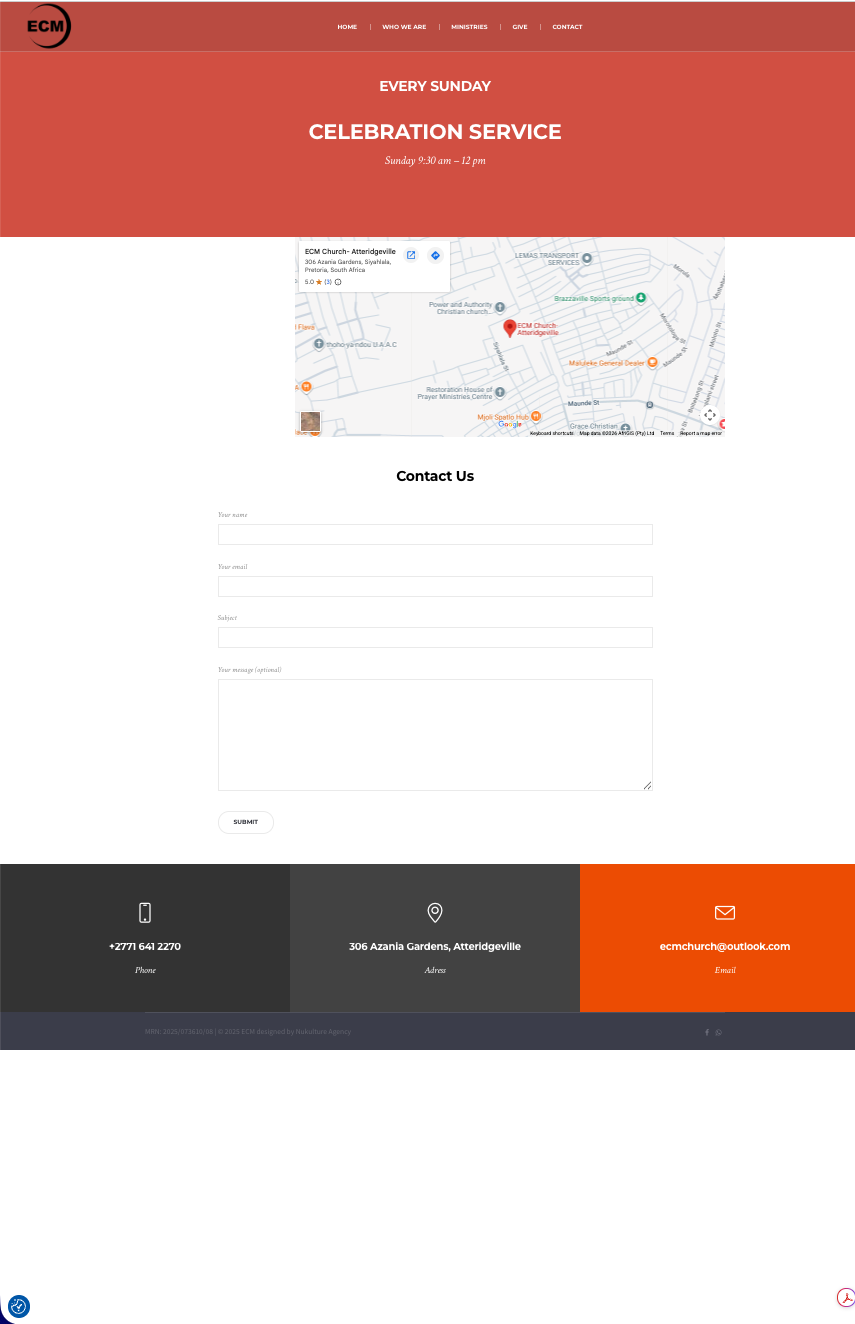Open the Facebook link in the footer
The image size is (855, 1324).
(707, 1032)
